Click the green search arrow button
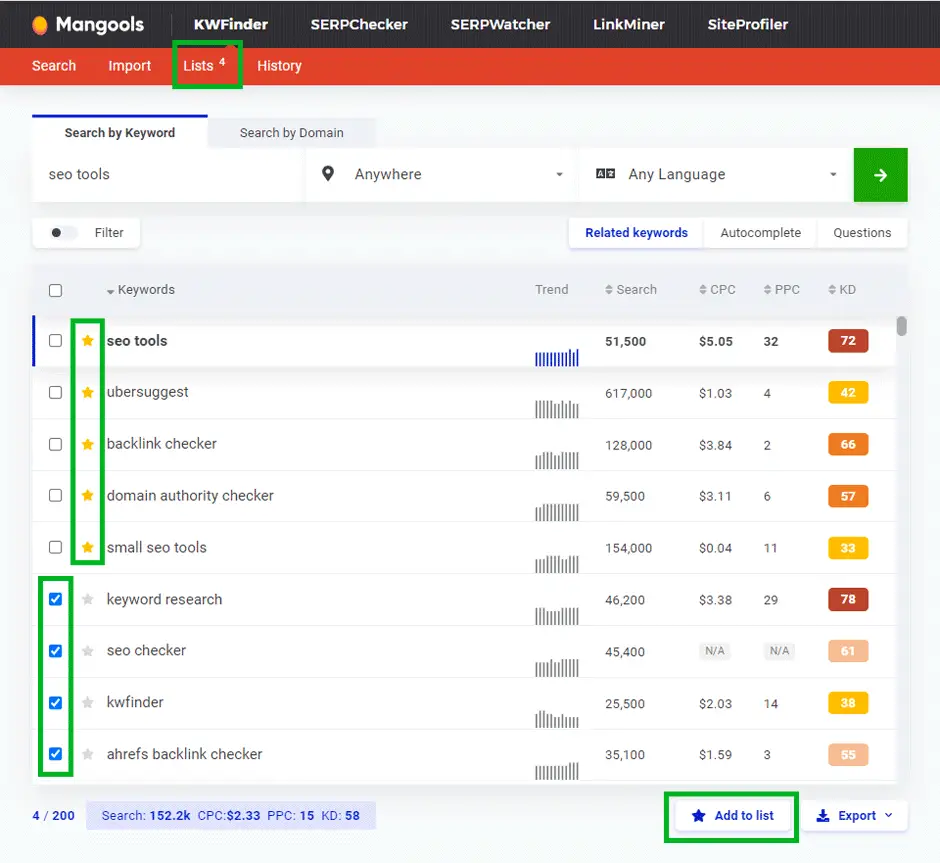Viewport: 940px width, 863px height. [880, 175]
